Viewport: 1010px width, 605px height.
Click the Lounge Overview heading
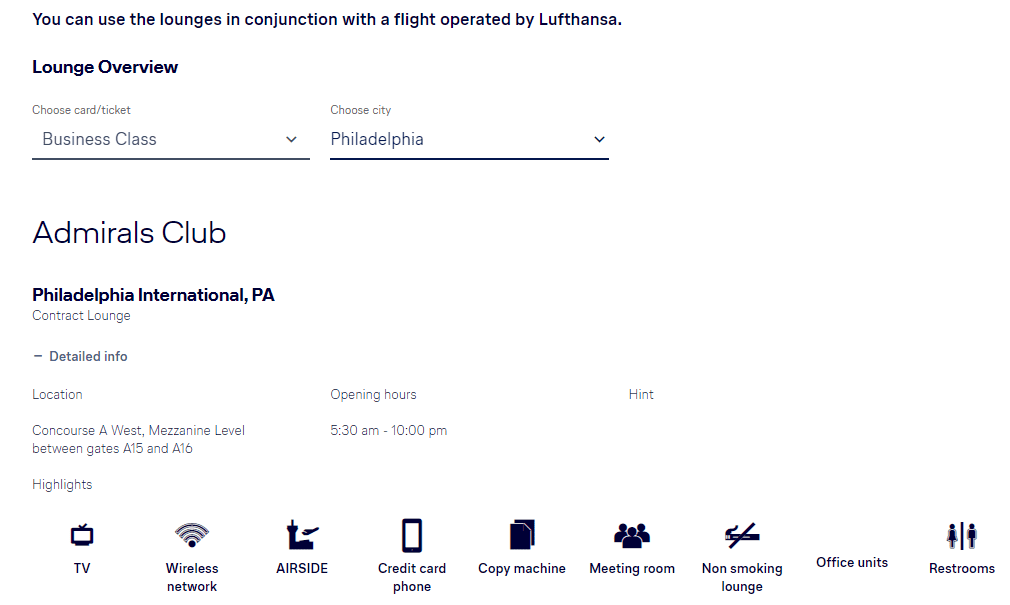(105, 67)
